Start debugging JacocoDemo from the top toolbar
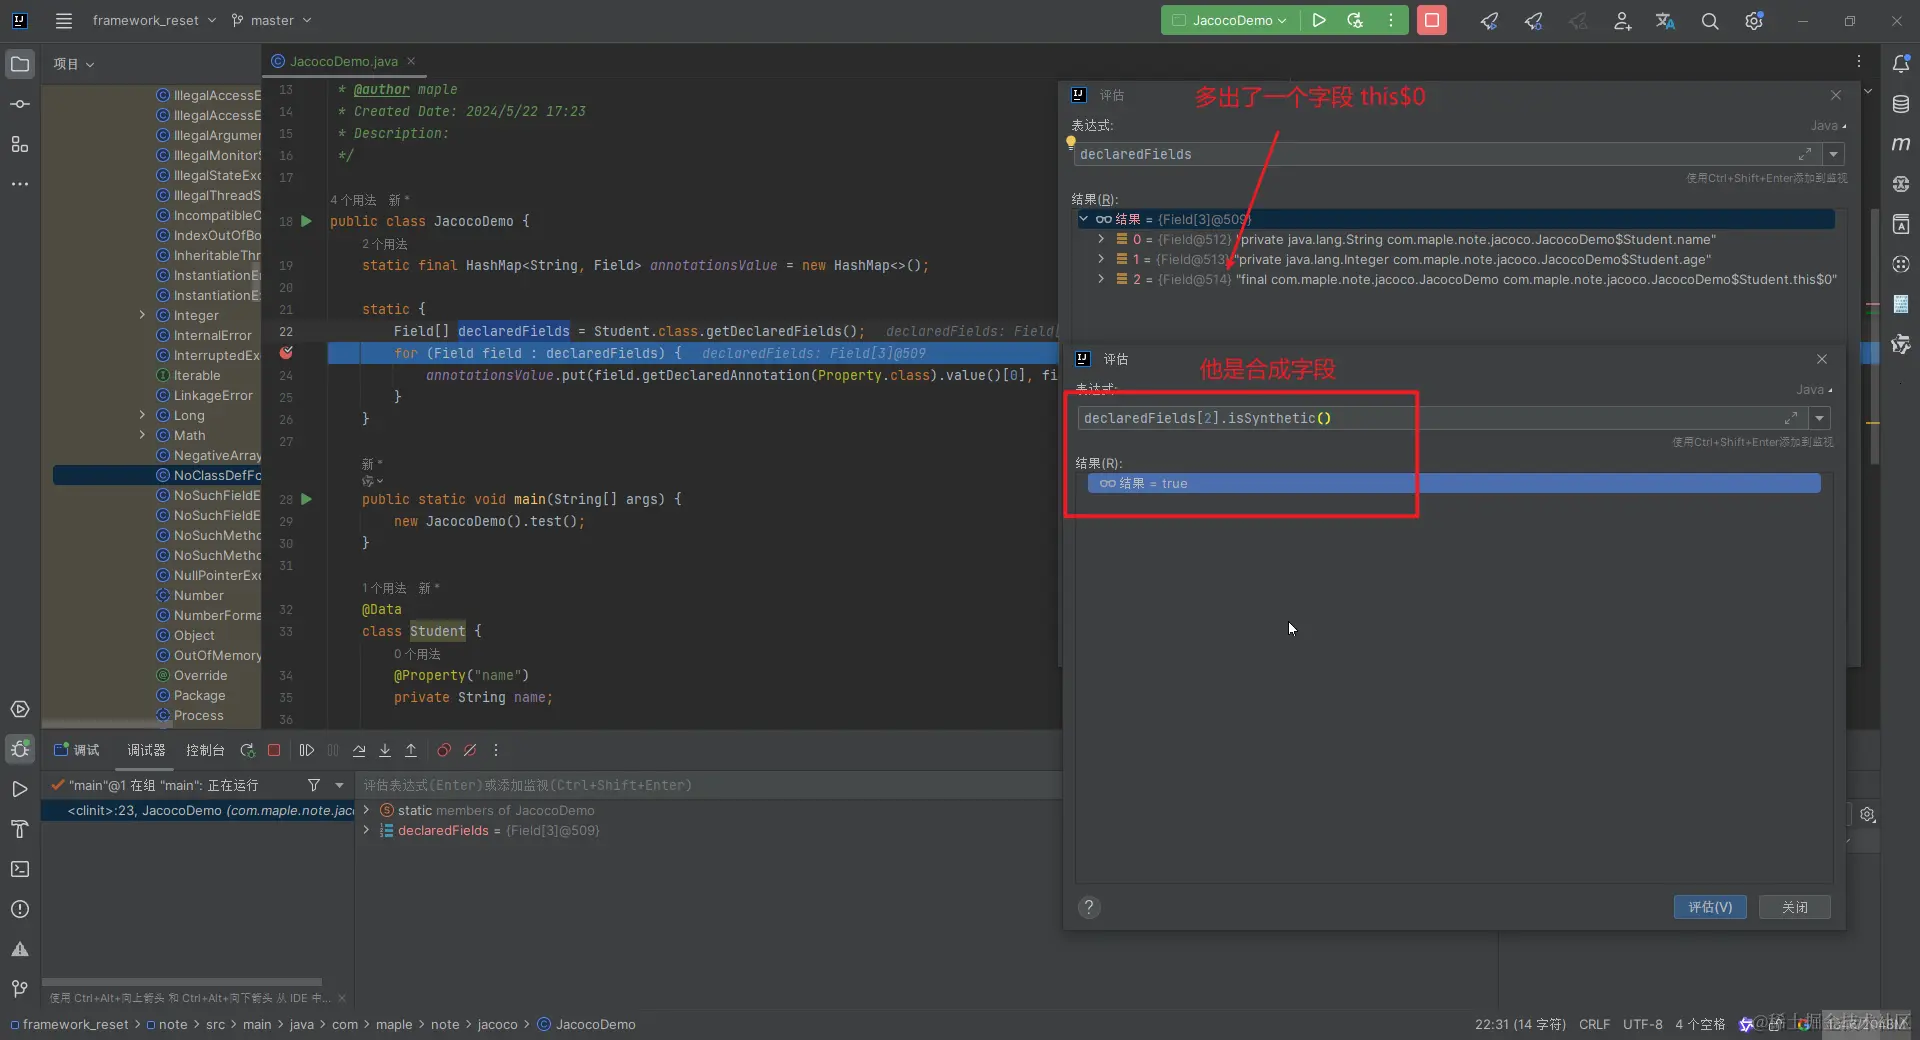Image resolution: width=1920 pixels, height=1040 pixels. point(1355,20)
